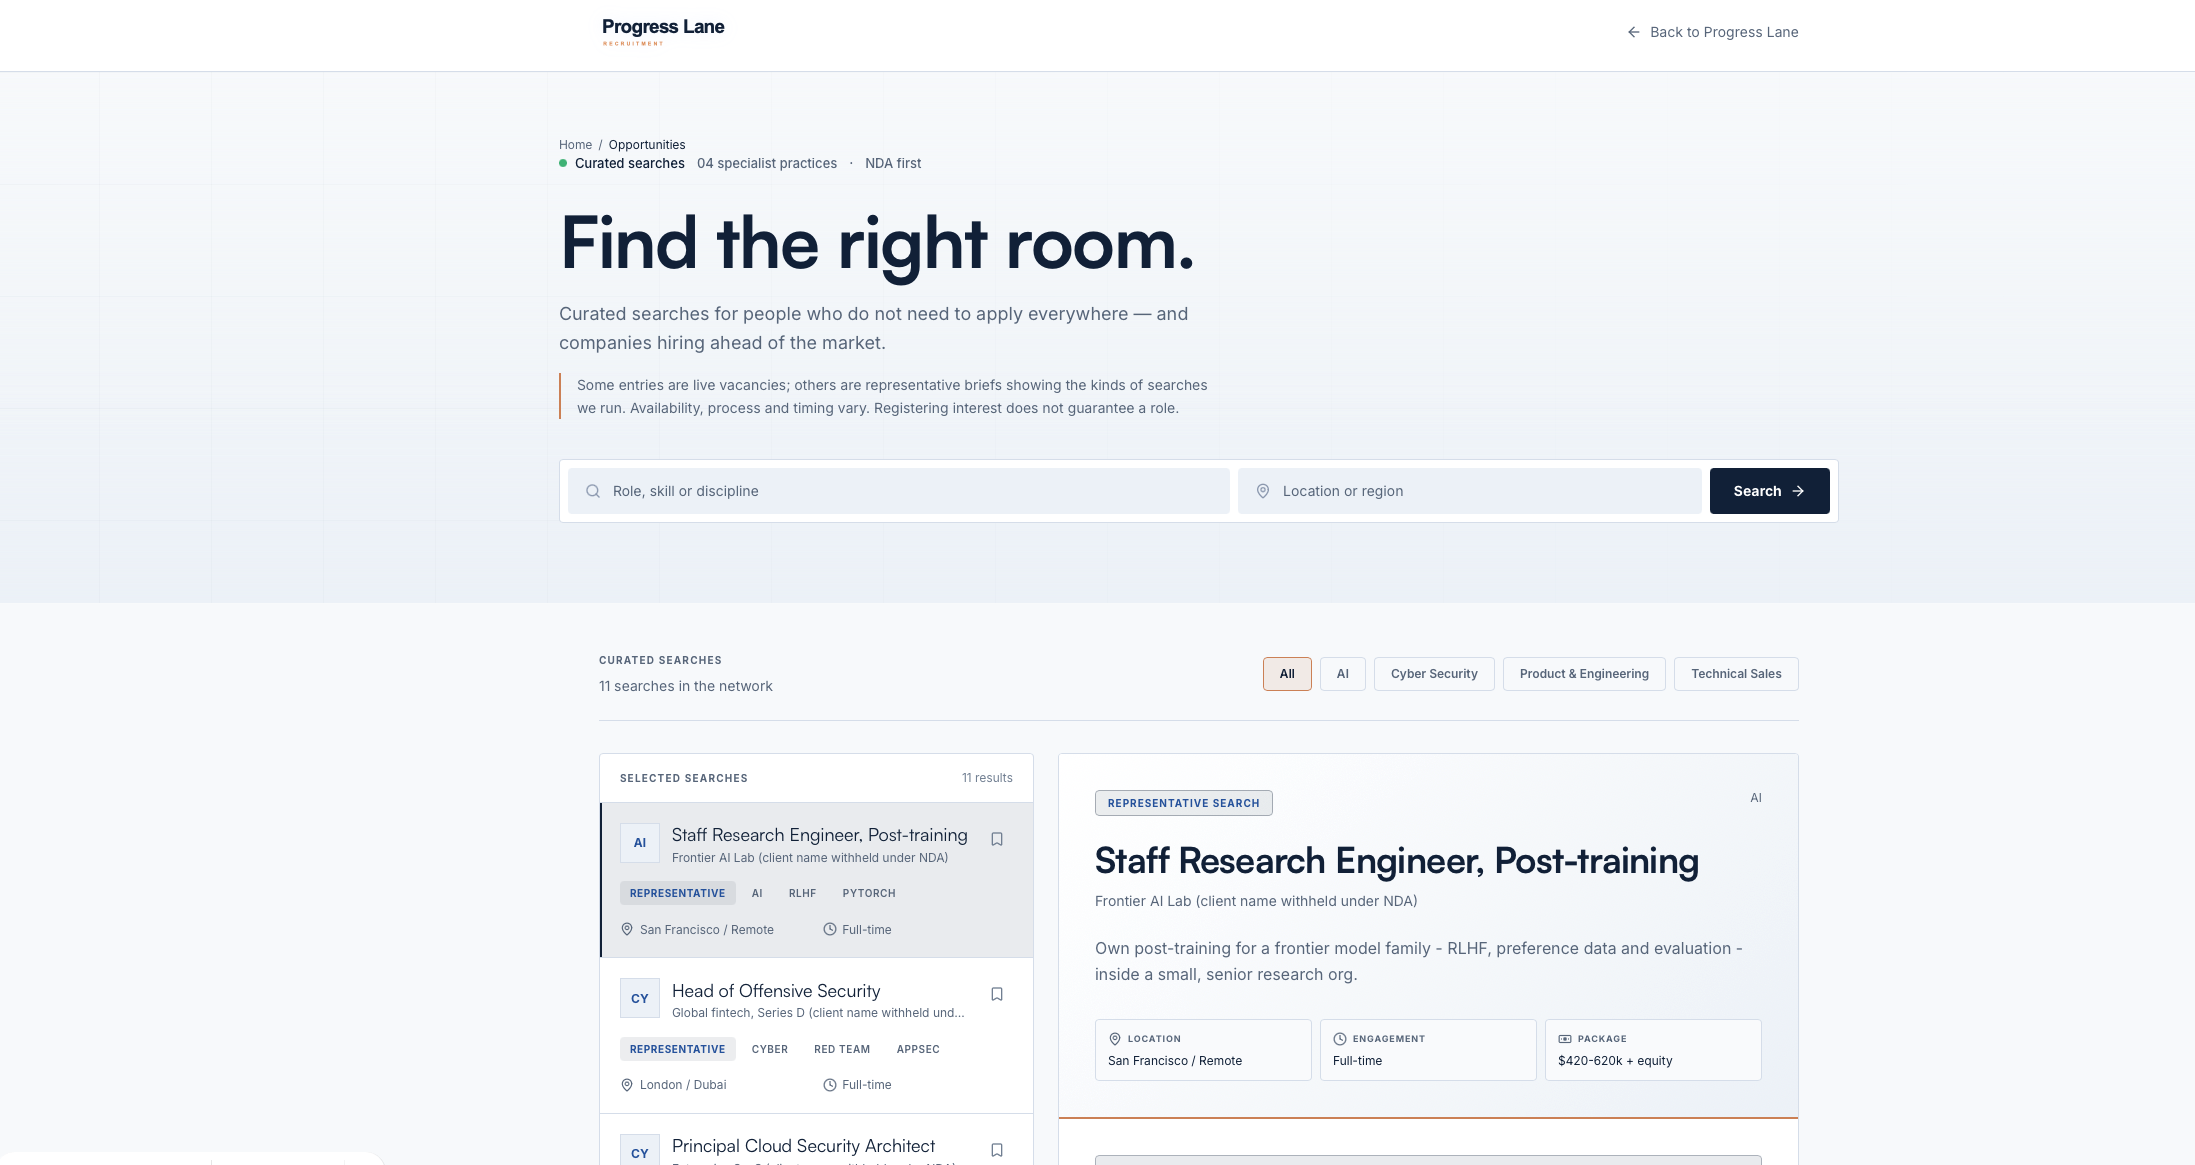Go back to Progress Lane link
Viewport: 2195px width, 1165px height.
[1712, 32]
